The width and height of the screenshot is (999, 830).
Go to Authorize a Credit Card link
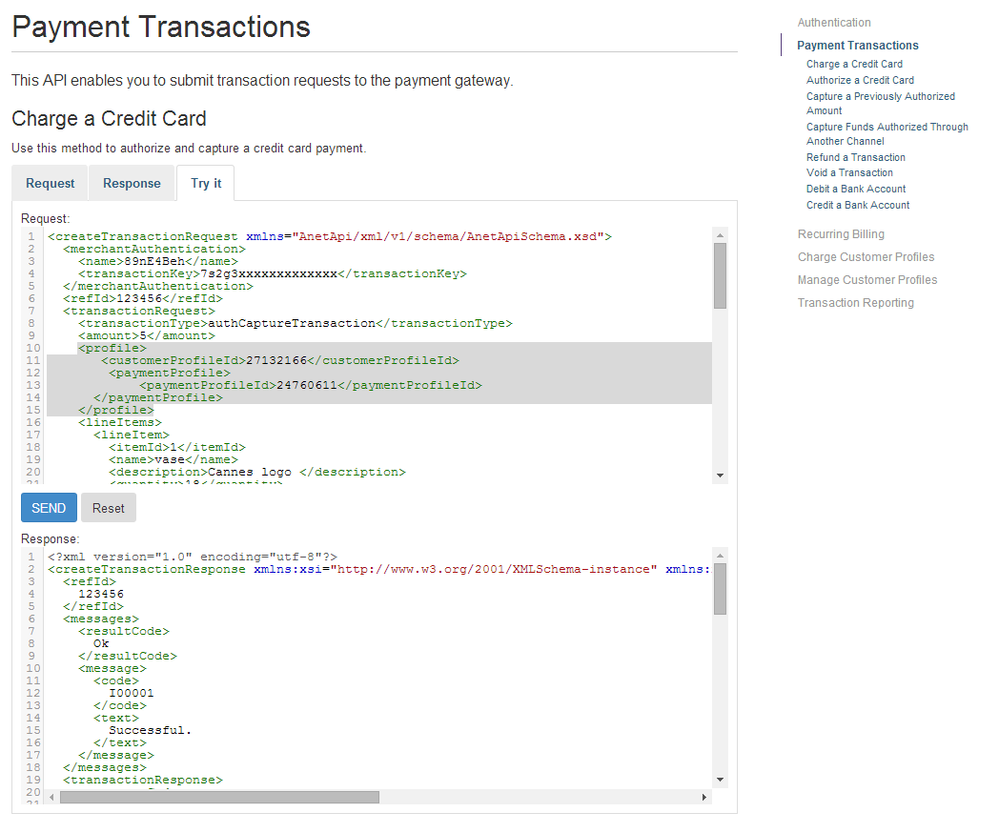click(x=860, y=80)
